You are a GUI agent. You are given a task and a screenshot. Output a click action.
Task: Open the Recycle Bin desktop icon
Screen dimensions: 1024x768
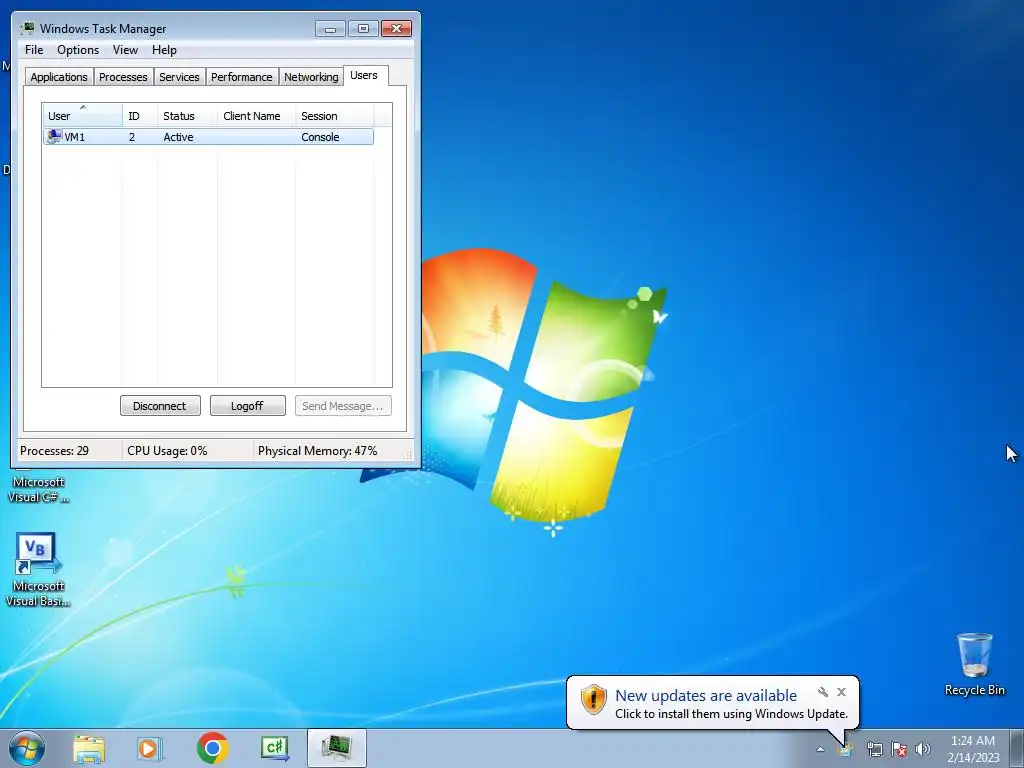tap(974, 664)
